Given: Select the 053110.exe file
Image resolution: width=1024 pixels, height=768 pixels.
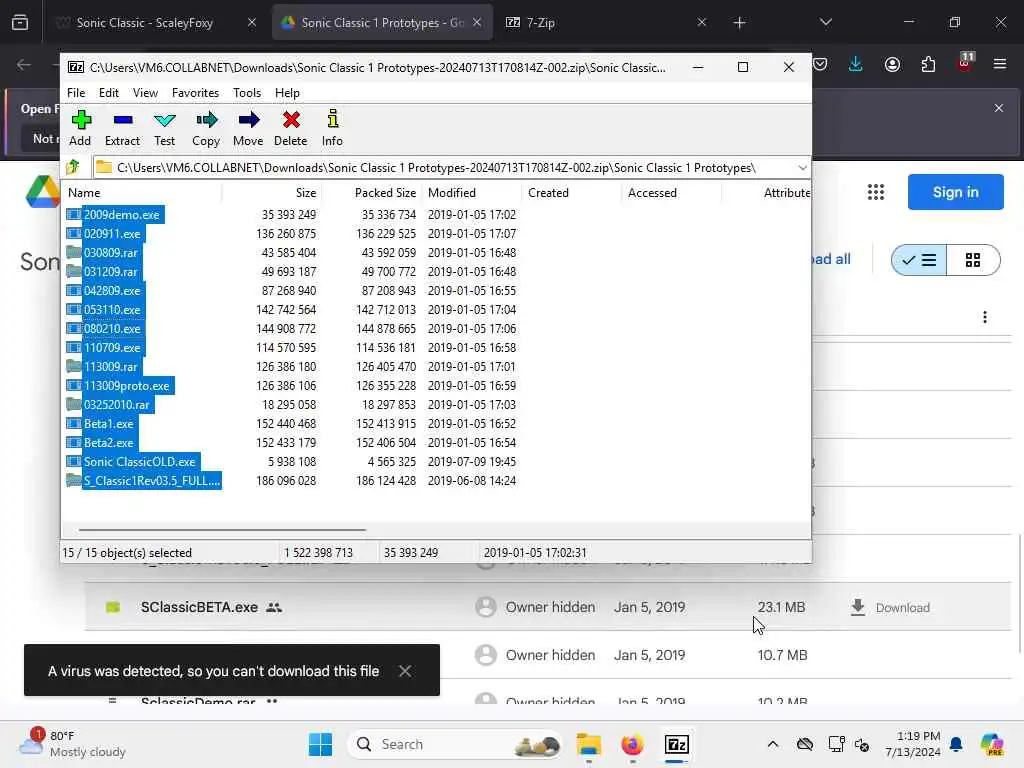Looking at the screenshot, I should point(112,310).
